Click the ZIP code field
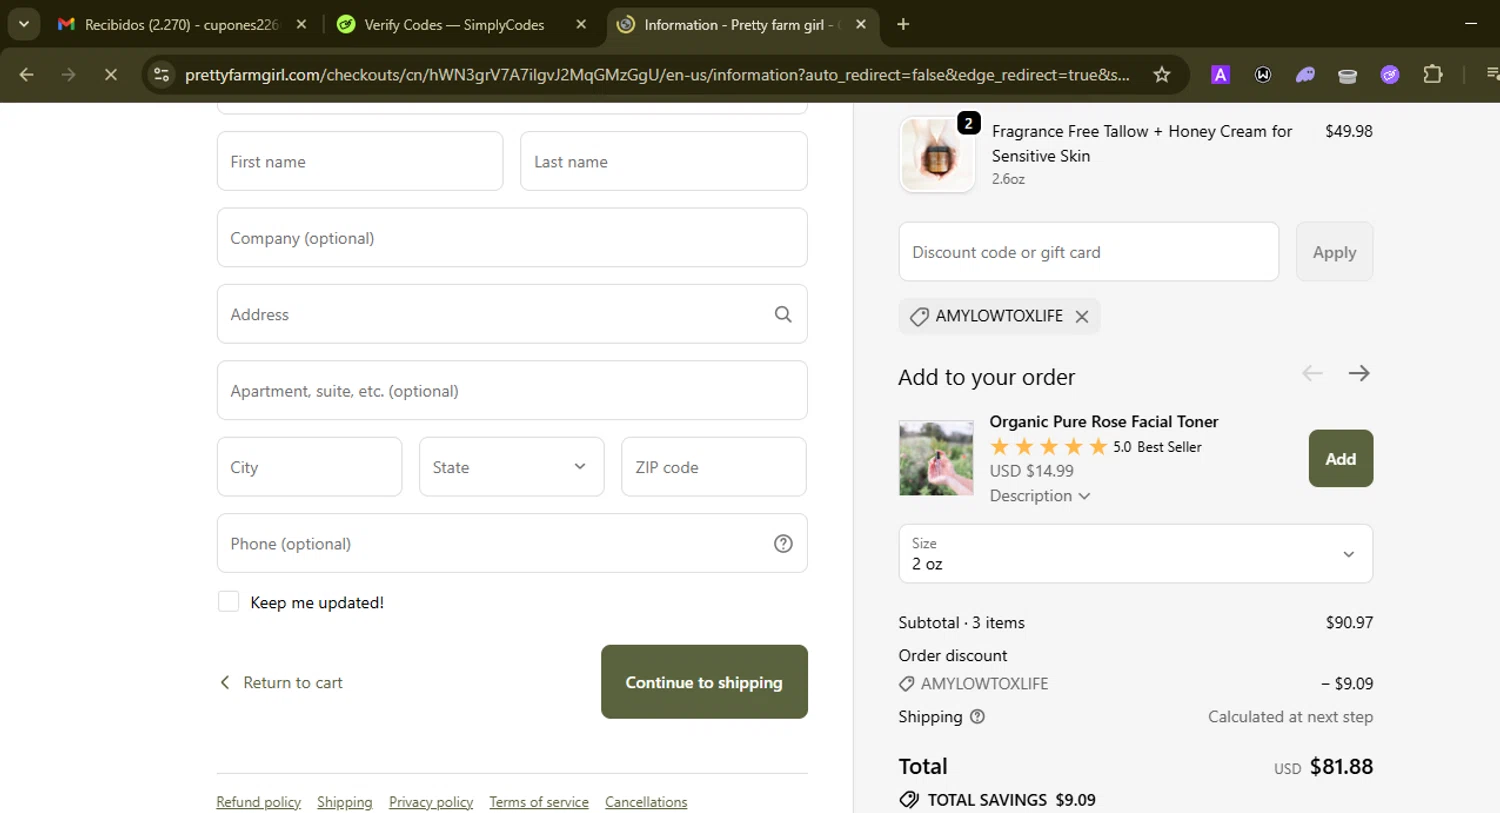This screenshot has height=813, width=1500. point(714,467)
